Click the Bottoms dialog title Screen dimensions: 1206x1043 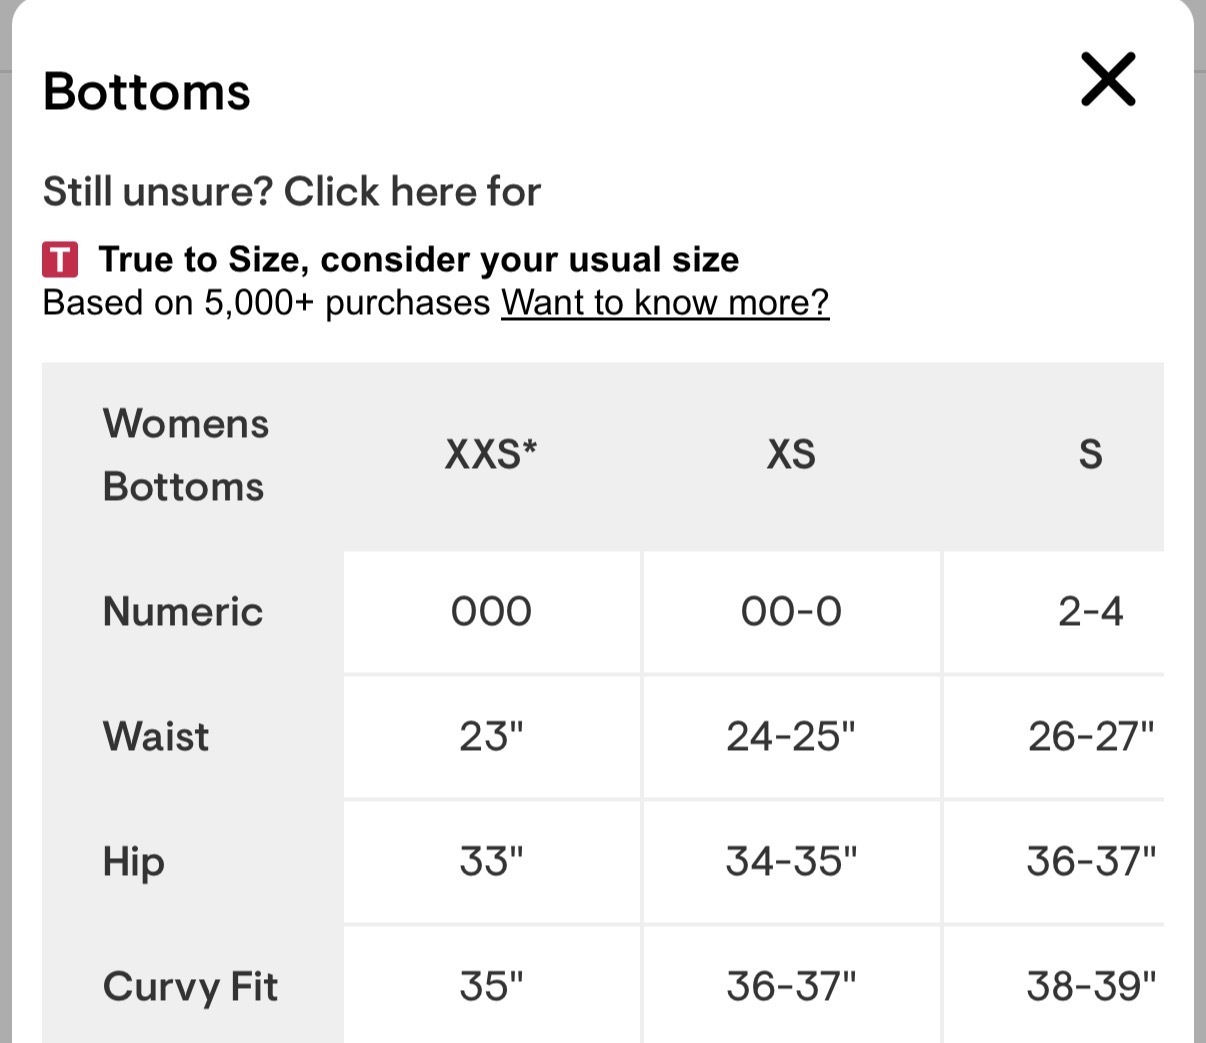[x=147, y=91]
